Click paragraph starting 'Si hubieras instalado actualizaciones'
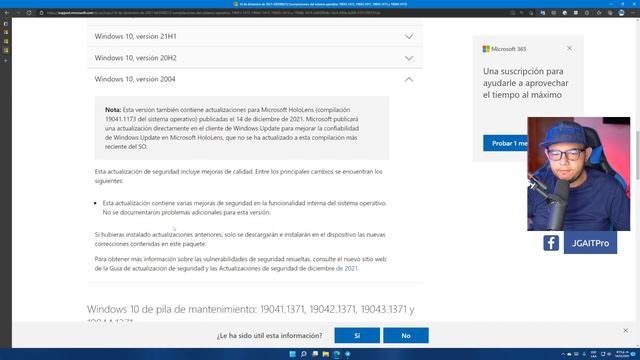The height and width of the screenshot is (360, 640). pos(240,239)
